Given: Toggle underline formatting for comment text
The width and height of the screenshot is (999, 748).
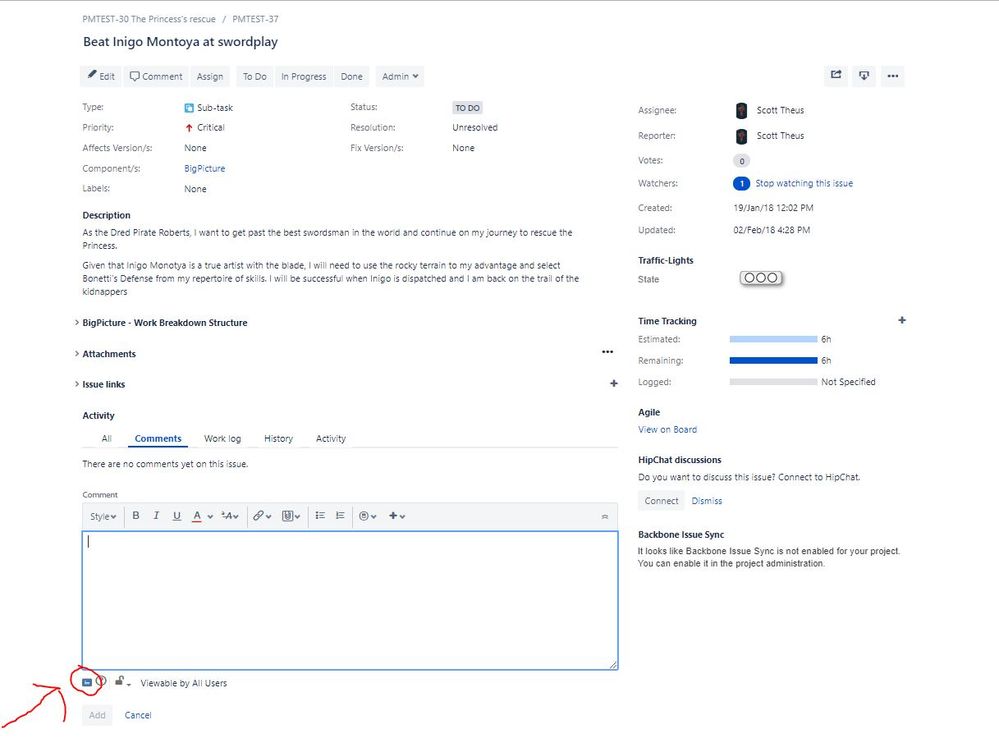Looking at the screenshot, I should point(177,515).
